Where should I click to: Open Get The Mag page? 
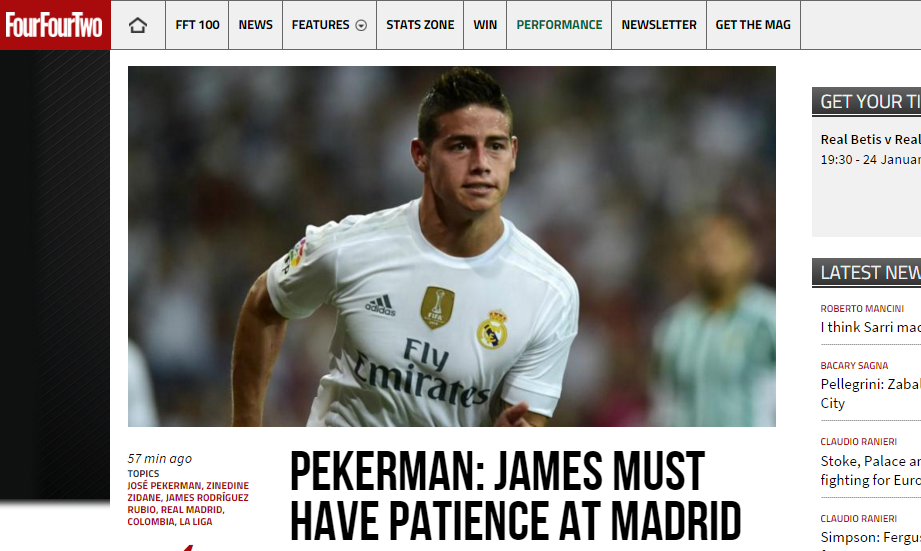(753, 25)
